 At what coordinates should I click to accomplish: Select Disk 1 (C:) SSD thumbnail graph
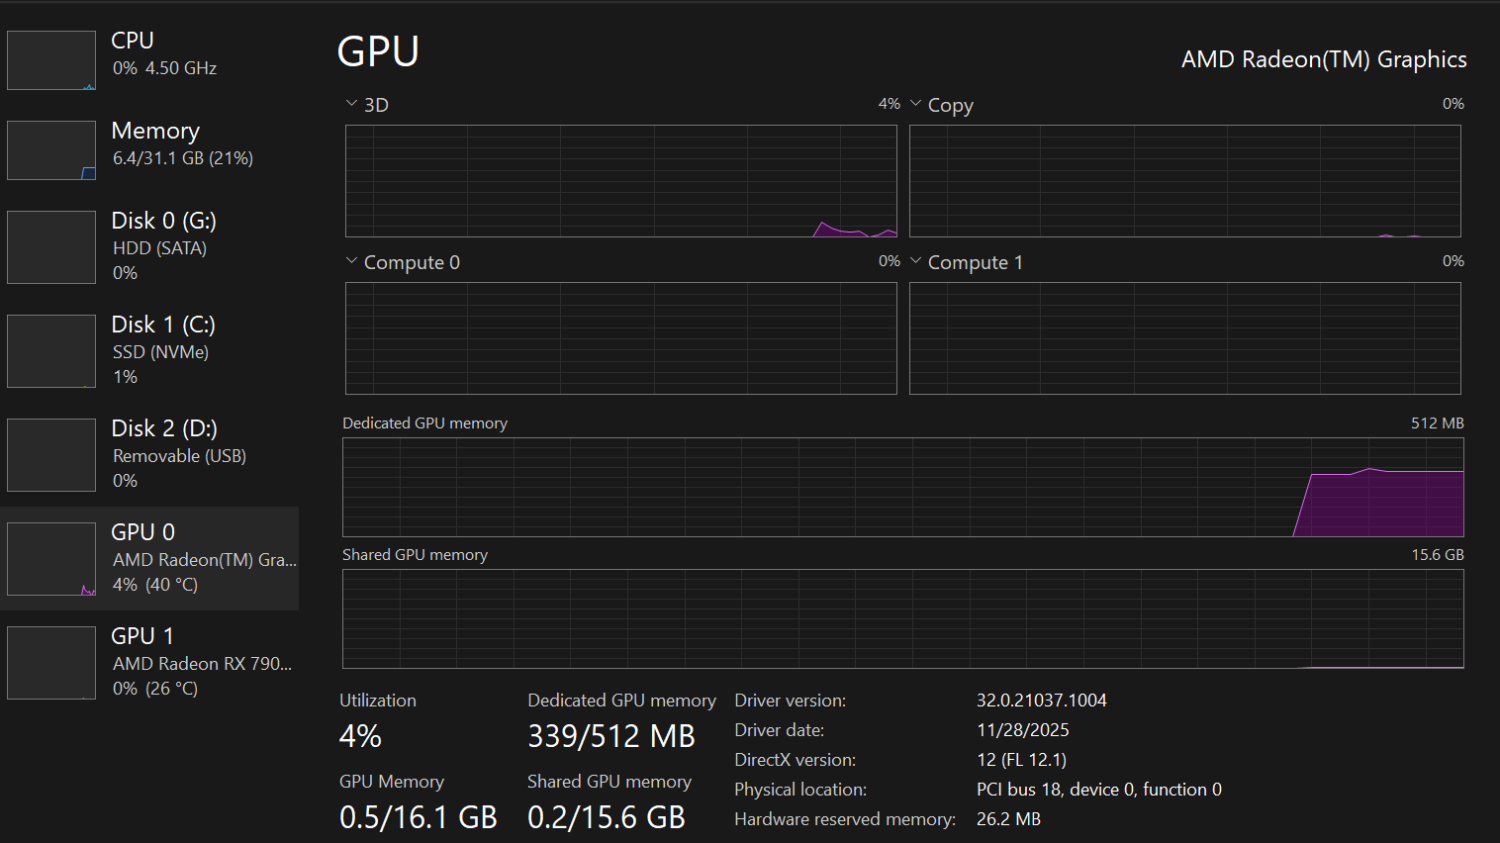tap(51, 351)
